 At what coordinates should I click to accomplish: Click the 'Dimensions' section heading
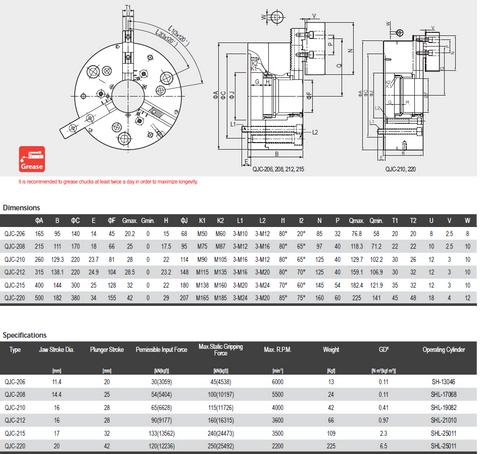point(21,208)
